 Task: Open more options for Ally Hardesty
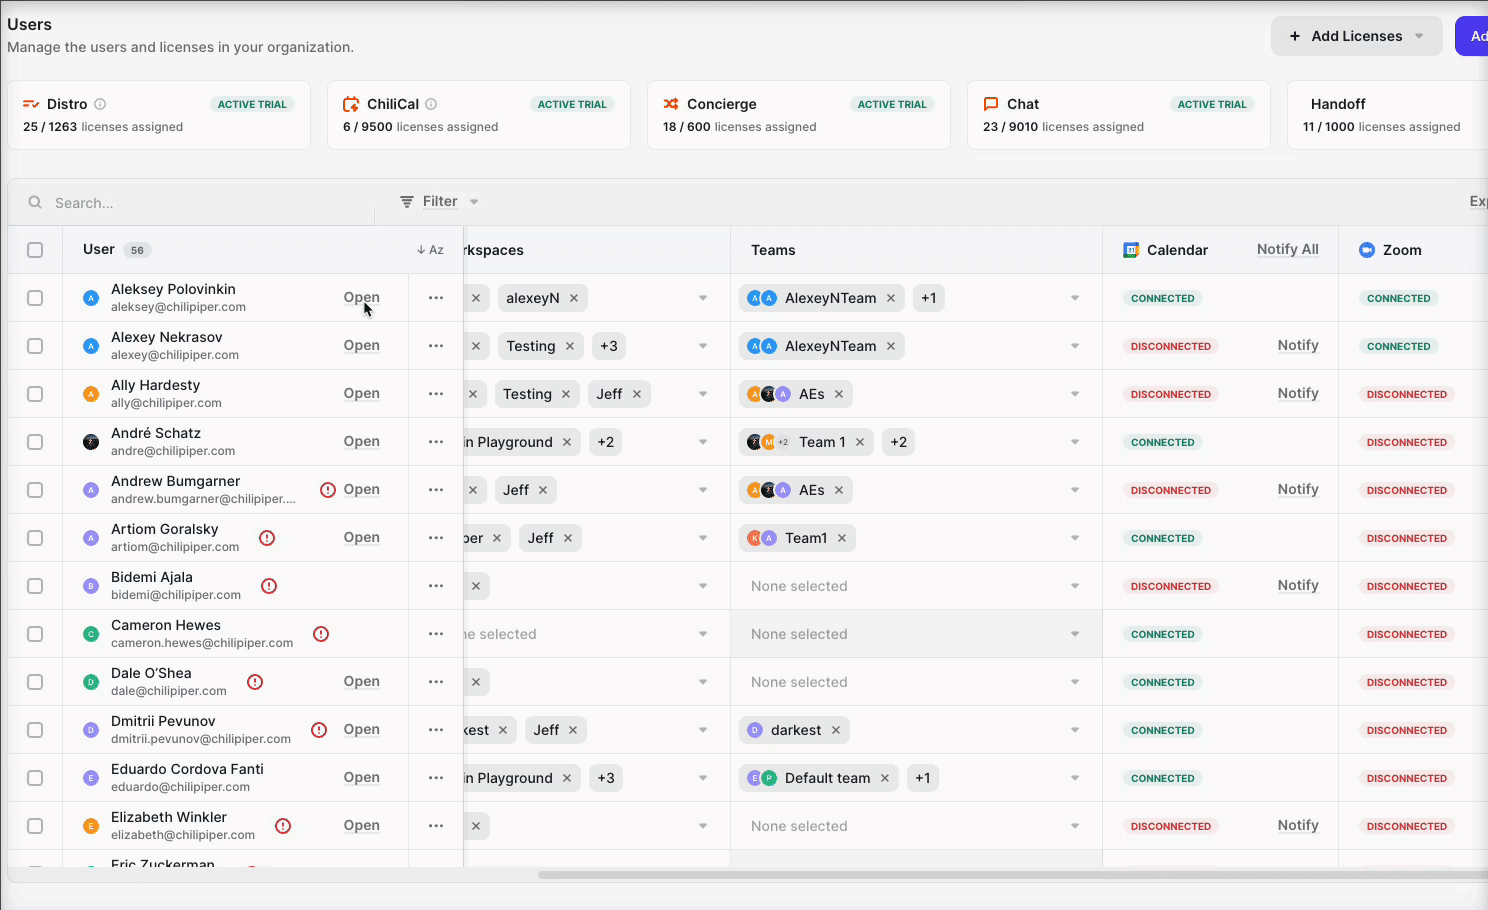tap(436, 394)
